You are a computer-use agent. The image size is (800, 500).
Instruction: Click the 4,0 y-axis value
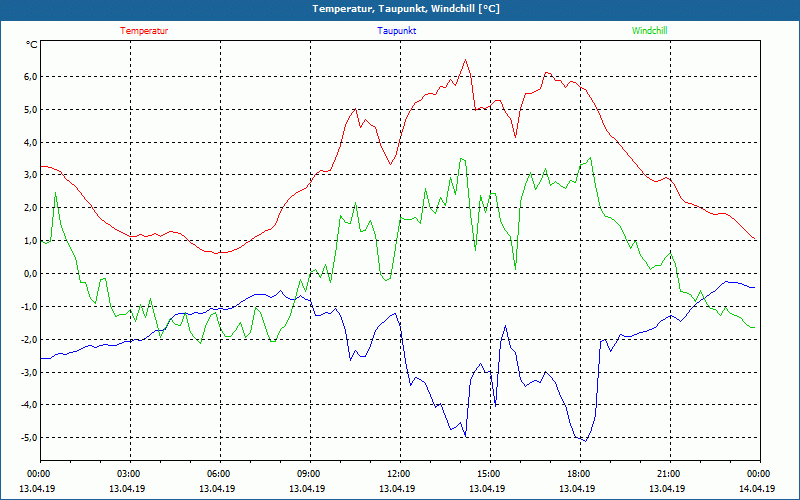point(31,142)
